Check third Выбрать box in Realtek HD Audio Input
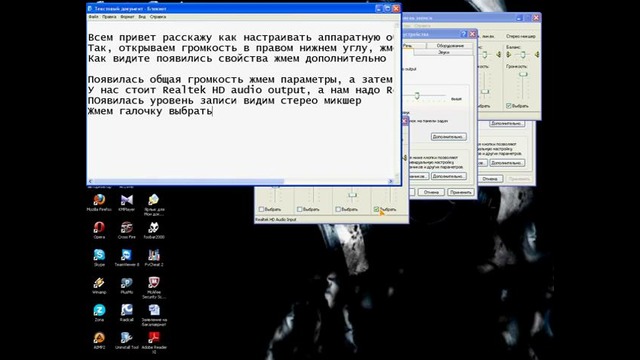This screenshot has height=360, width=640. click(338, 209)
